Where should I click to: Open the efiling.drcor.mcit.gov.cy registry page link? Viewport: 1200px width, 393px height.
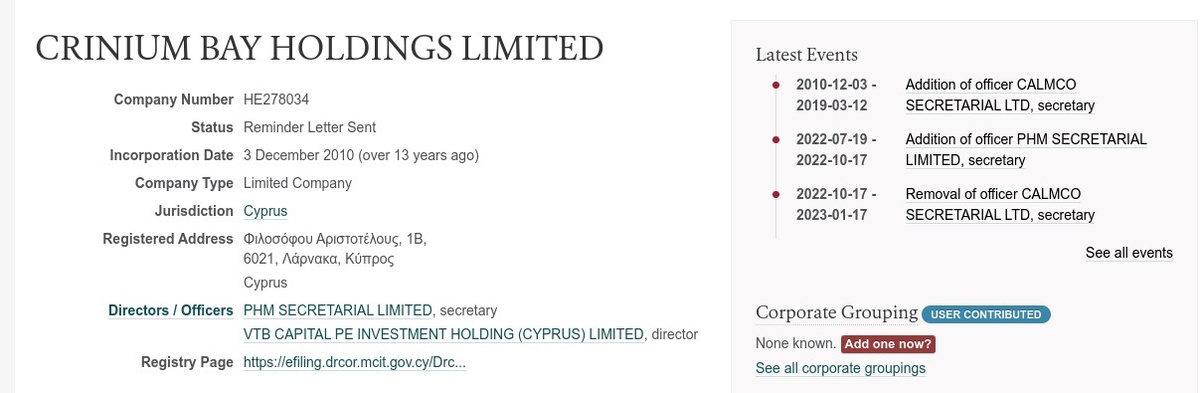[355, 362]
